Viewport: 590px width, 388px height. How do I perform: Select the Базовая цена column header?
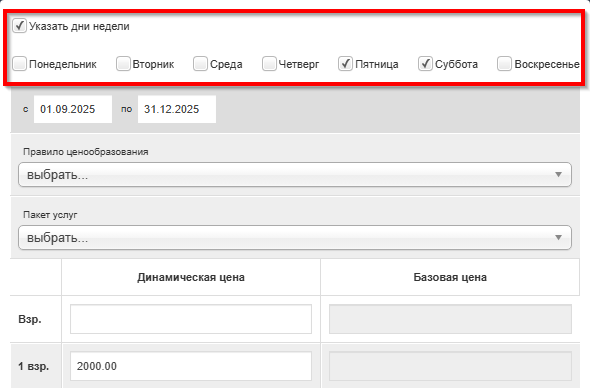[450, 277]
